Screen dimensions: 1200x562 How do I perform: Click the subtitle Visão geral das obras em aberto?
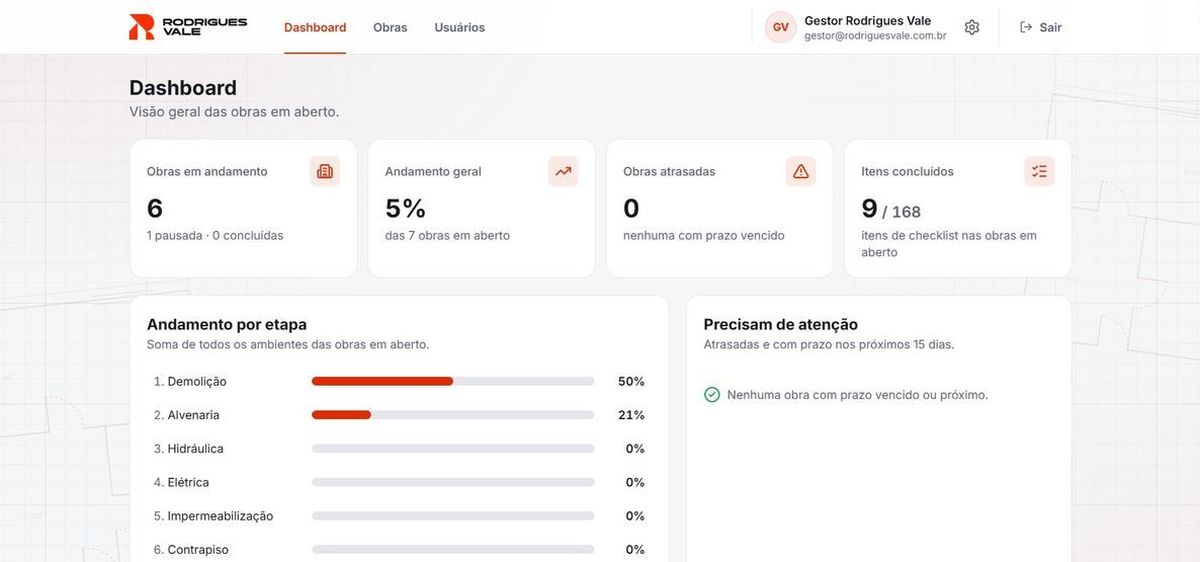(x=234, y=112)
